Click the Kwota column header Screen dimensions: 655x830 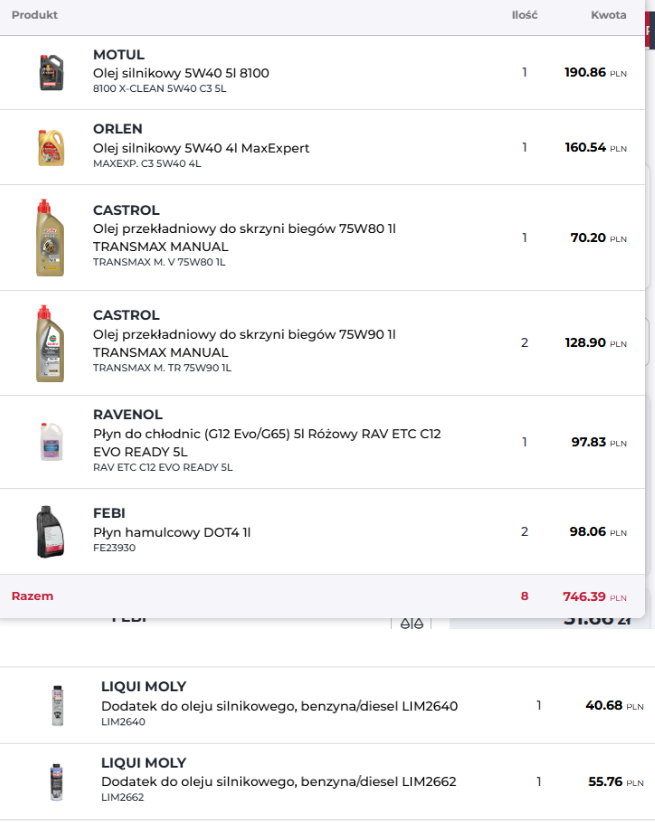pos(608,15)
